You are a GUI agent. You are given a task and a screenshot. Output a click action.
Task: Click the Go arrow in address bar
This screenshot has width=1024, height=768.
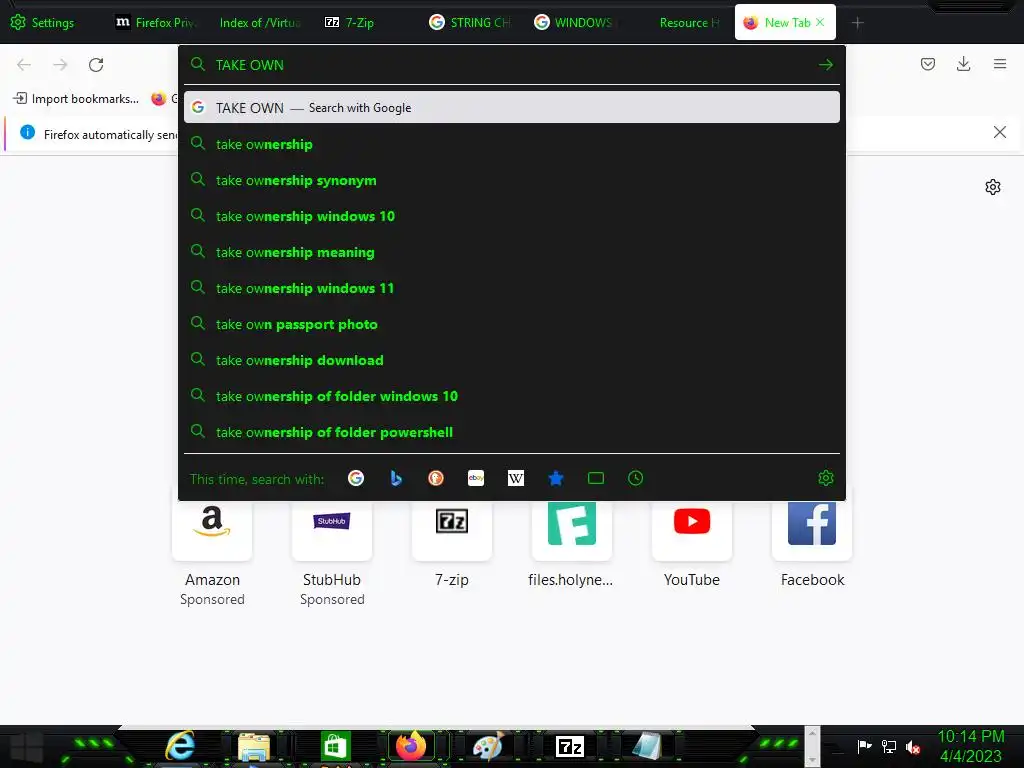coord(825,65)
